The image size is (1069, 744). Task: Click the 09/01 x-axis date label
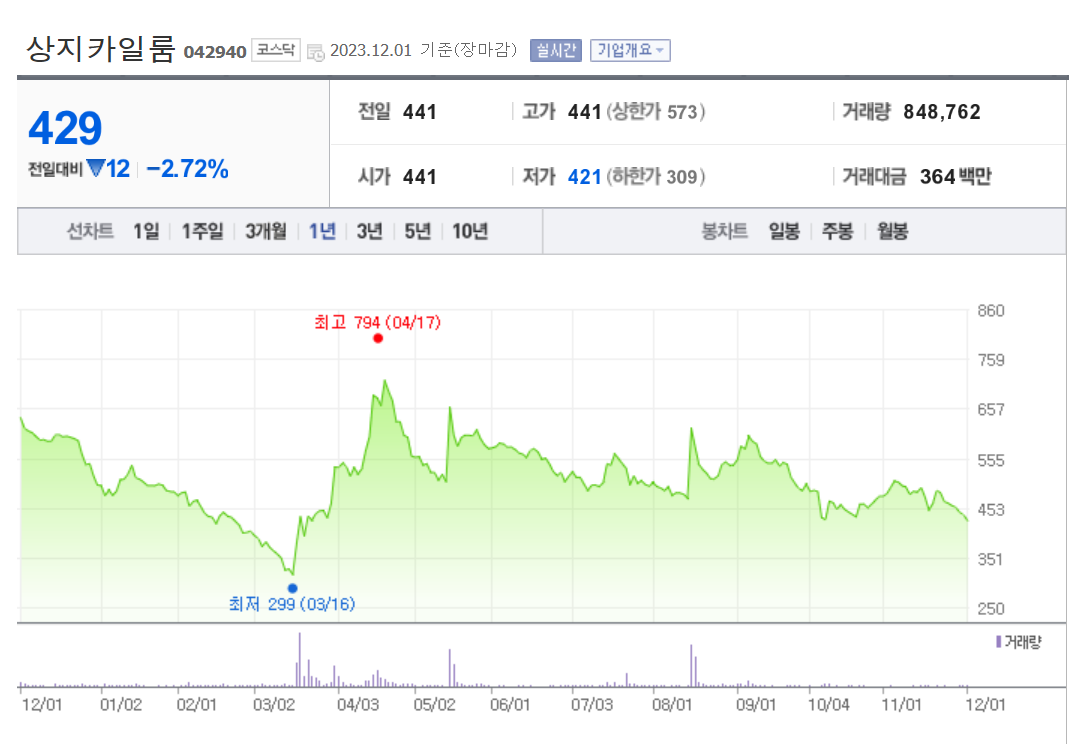tap(755, 704)
